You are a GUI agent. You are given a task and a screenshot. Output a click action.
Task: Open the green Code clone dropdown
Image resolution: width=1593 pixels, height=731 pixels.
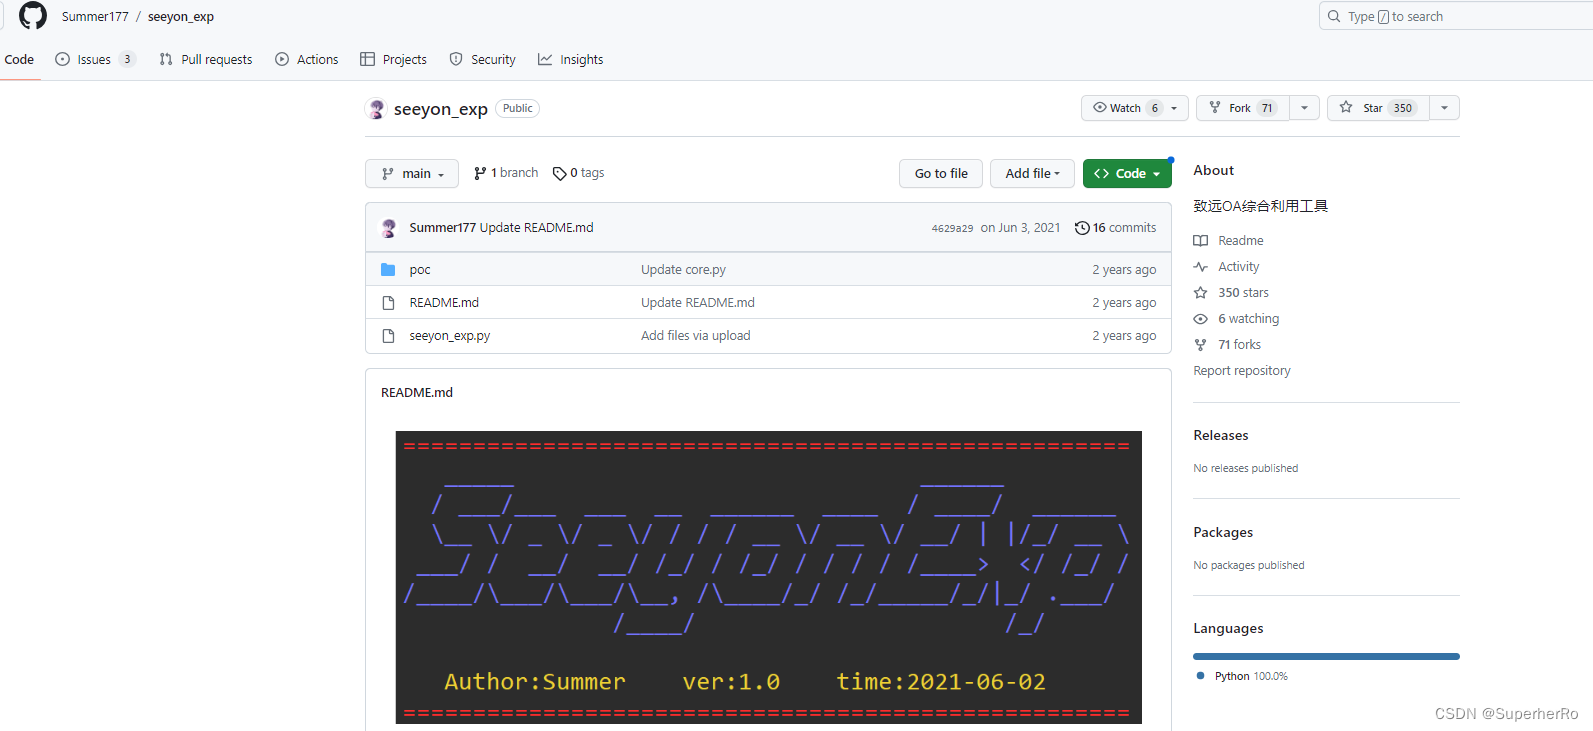click(x=1127, y=174)
